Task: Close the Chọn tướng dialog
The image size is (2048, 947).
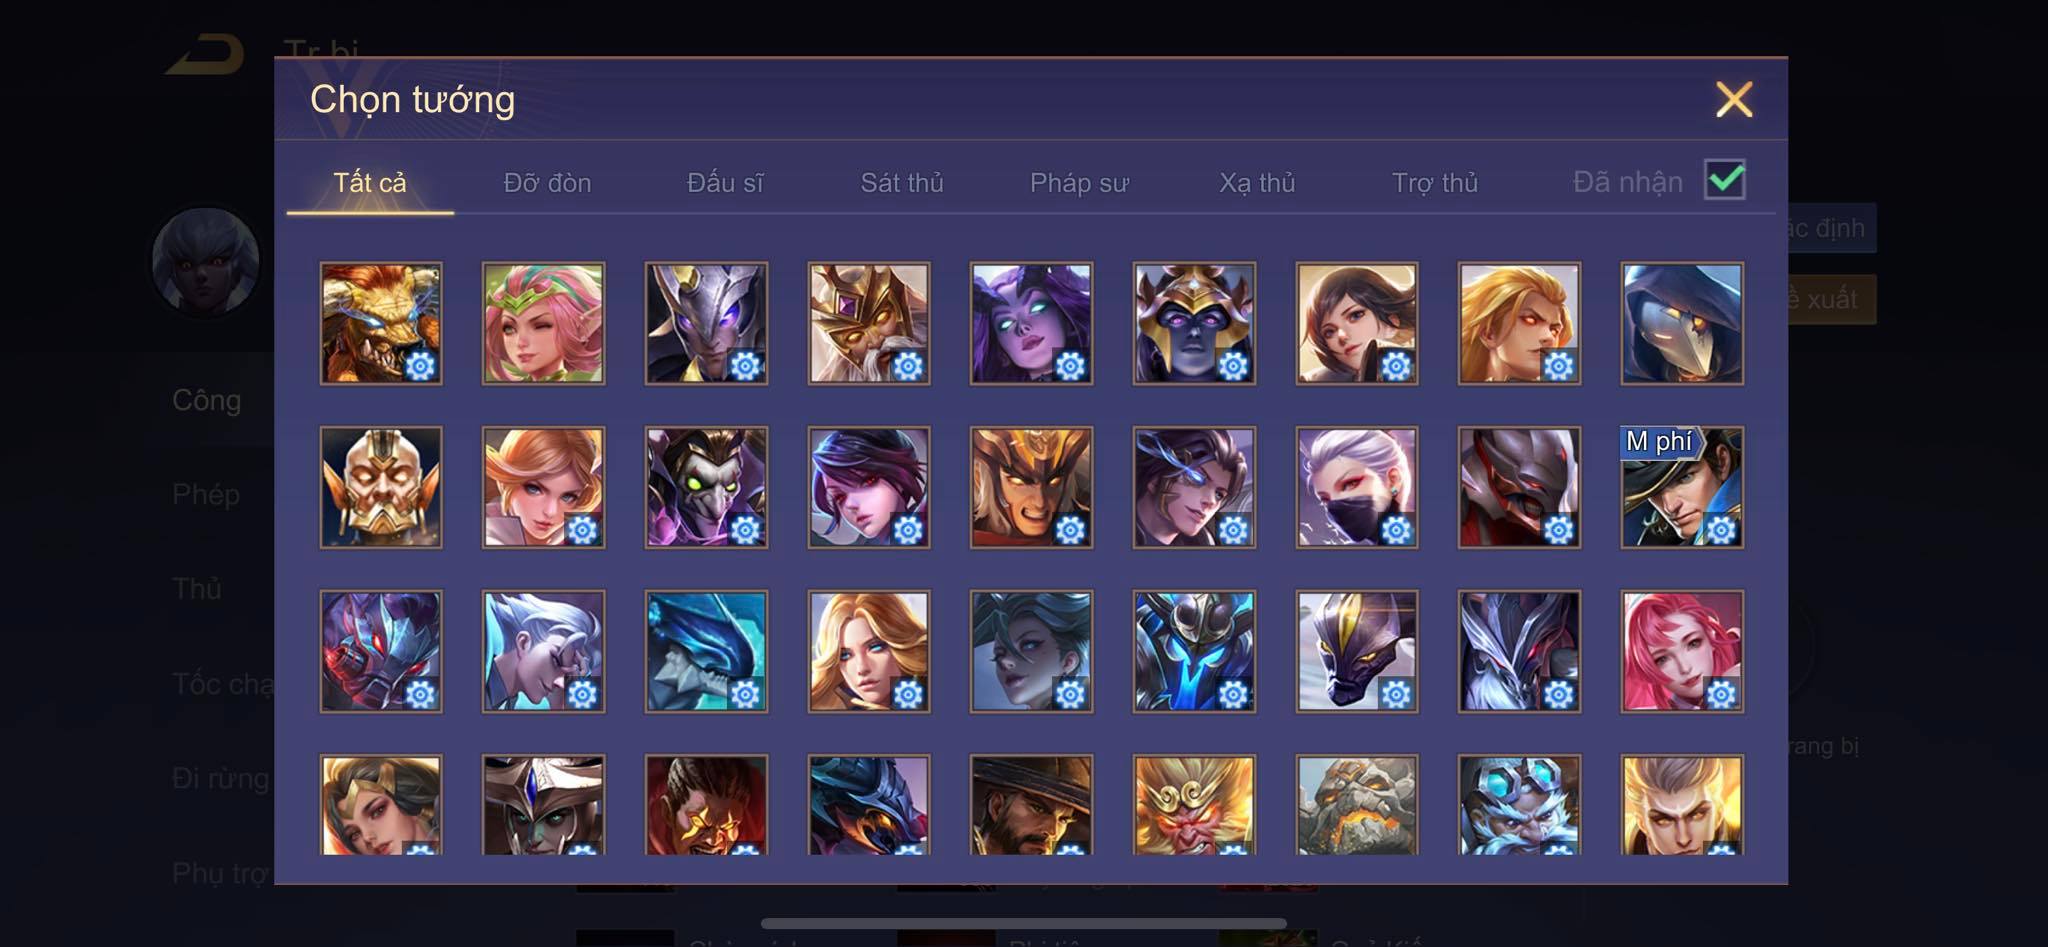Action: (x=1734, y=99)
